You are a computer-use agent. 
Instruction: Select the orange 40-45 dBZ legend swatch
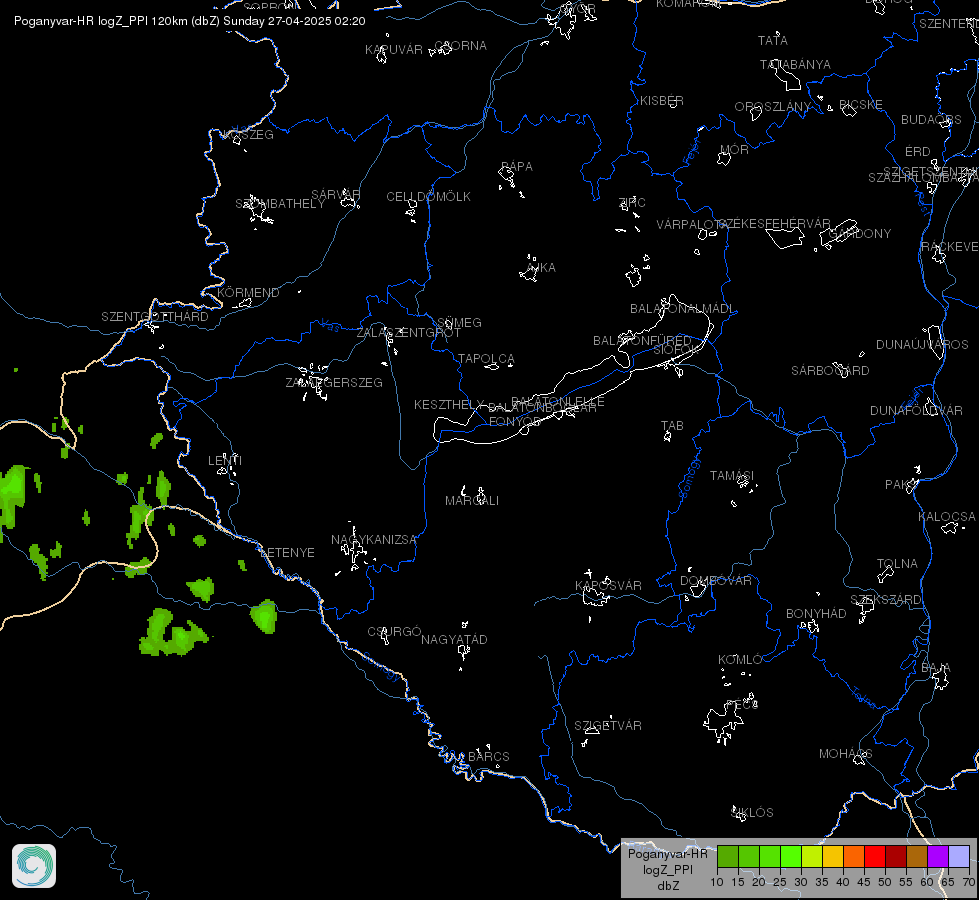click(854, 857)
